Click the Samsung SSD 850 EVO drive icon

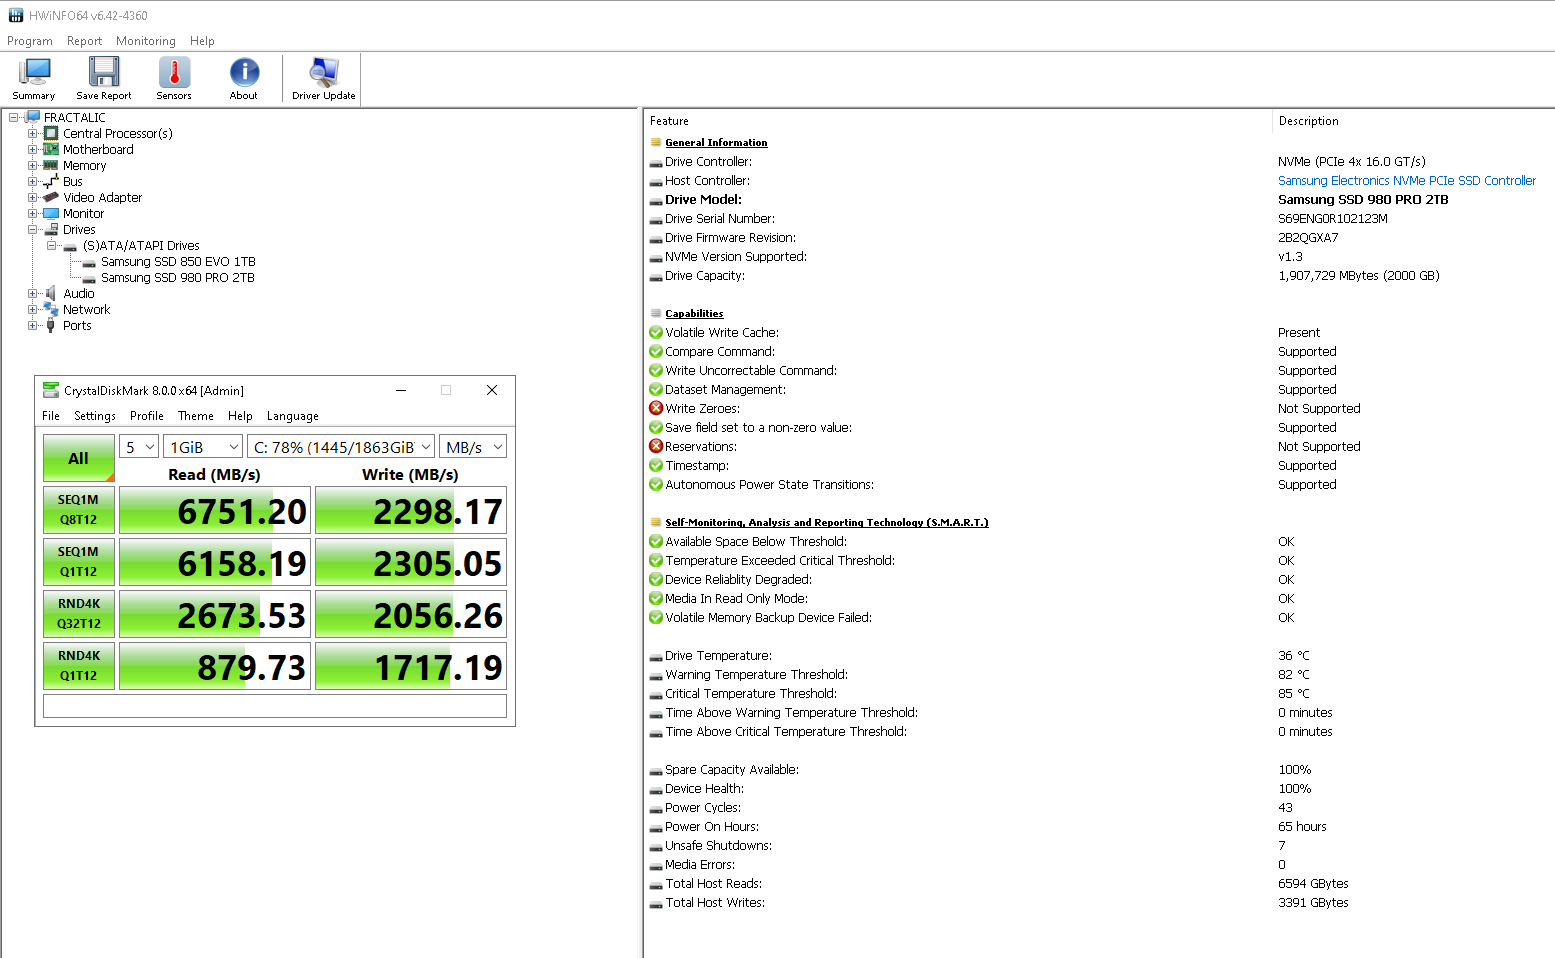click(89, 262)
